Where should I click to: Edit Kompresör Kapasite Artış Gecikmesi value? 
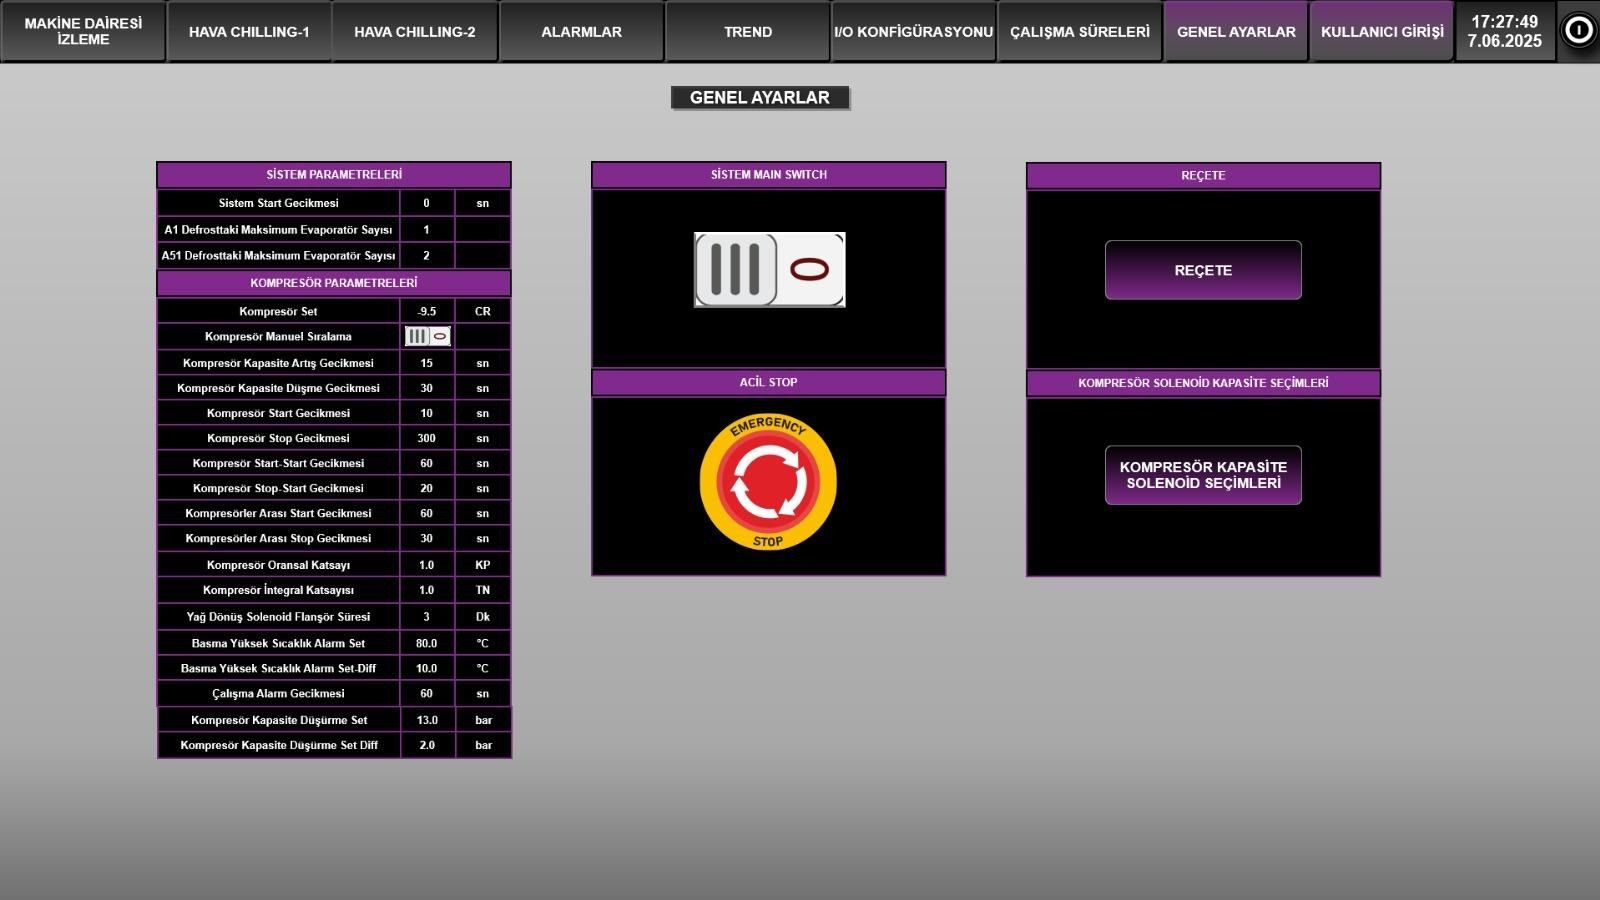click(427, 363)
